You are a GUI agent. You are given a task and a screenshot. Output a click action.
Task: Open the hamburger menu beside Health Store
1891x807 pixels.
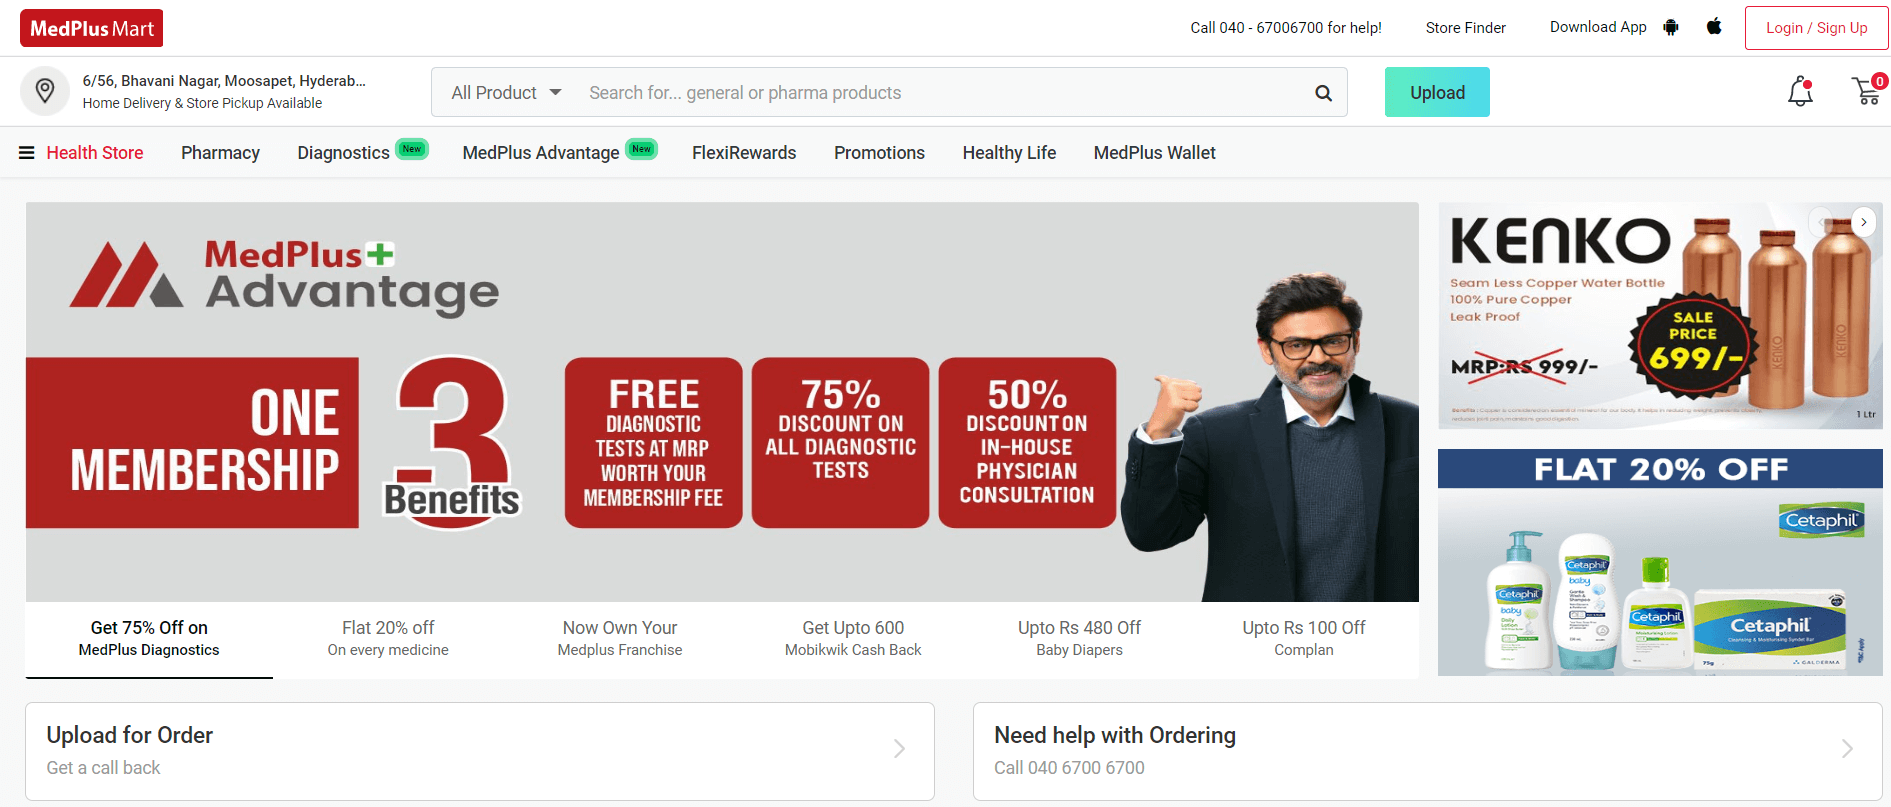pos(27,153)
